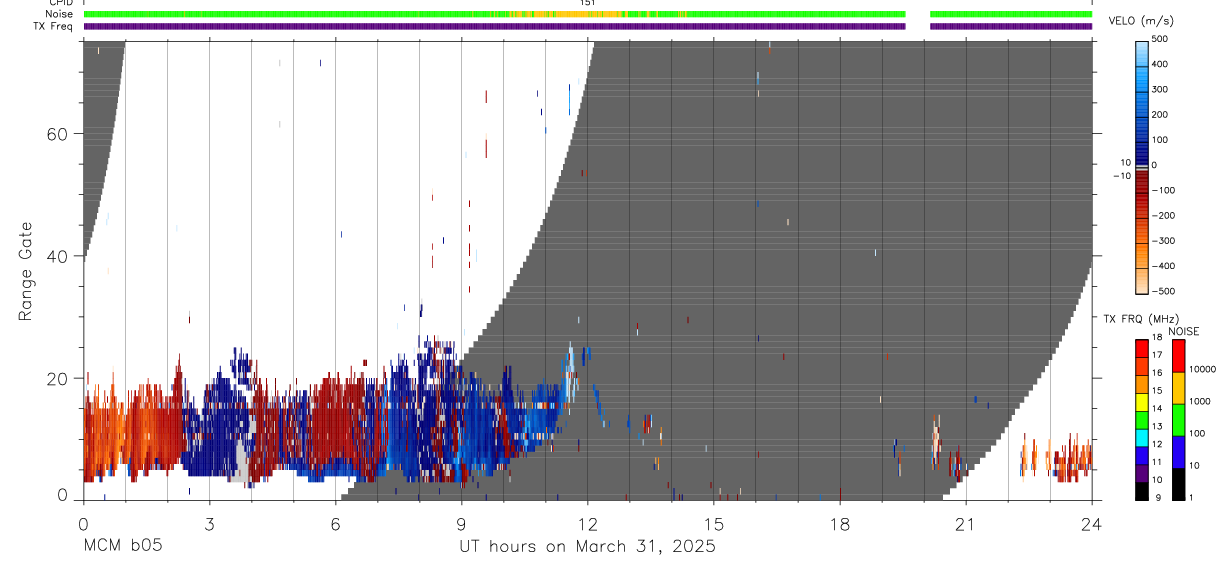Click the '18' hour label on UT axis

[x=840, y=524]
